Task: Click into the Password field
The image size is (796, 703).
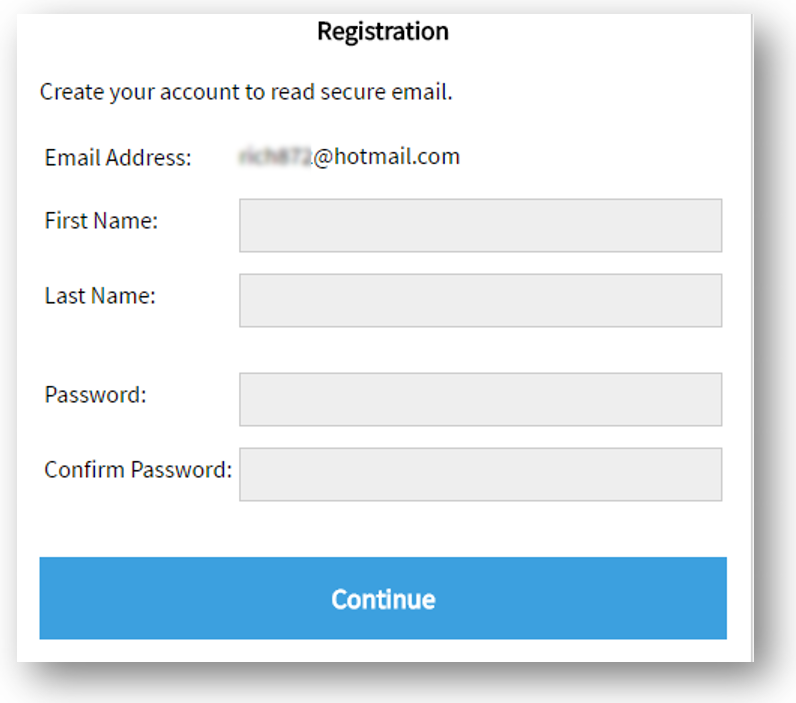Action: pos(480,399)
